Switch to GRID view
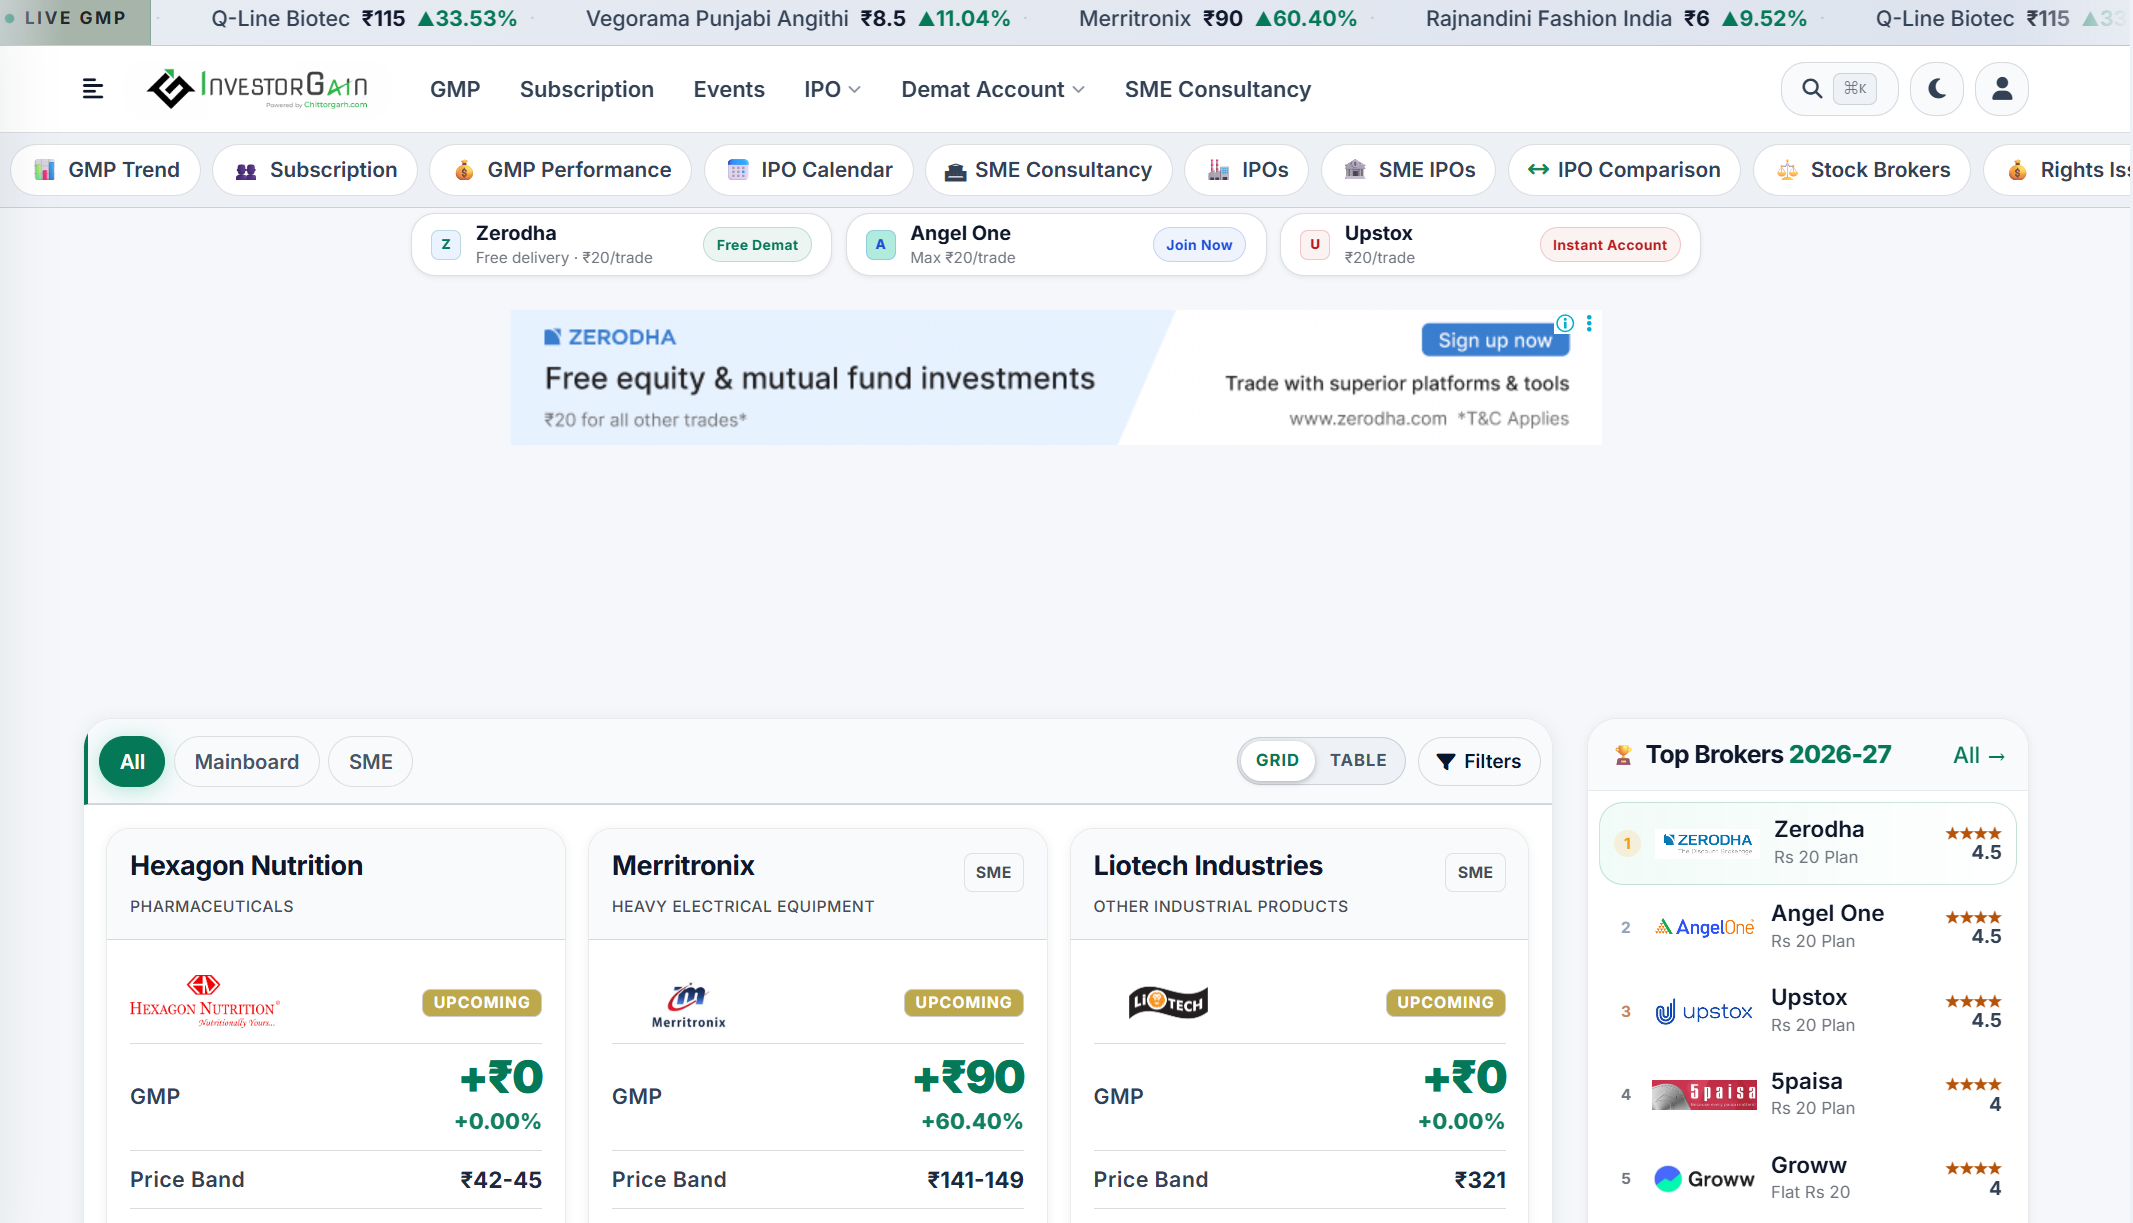This screenshot has width=2133, height=1223. tap(1277, 761)
